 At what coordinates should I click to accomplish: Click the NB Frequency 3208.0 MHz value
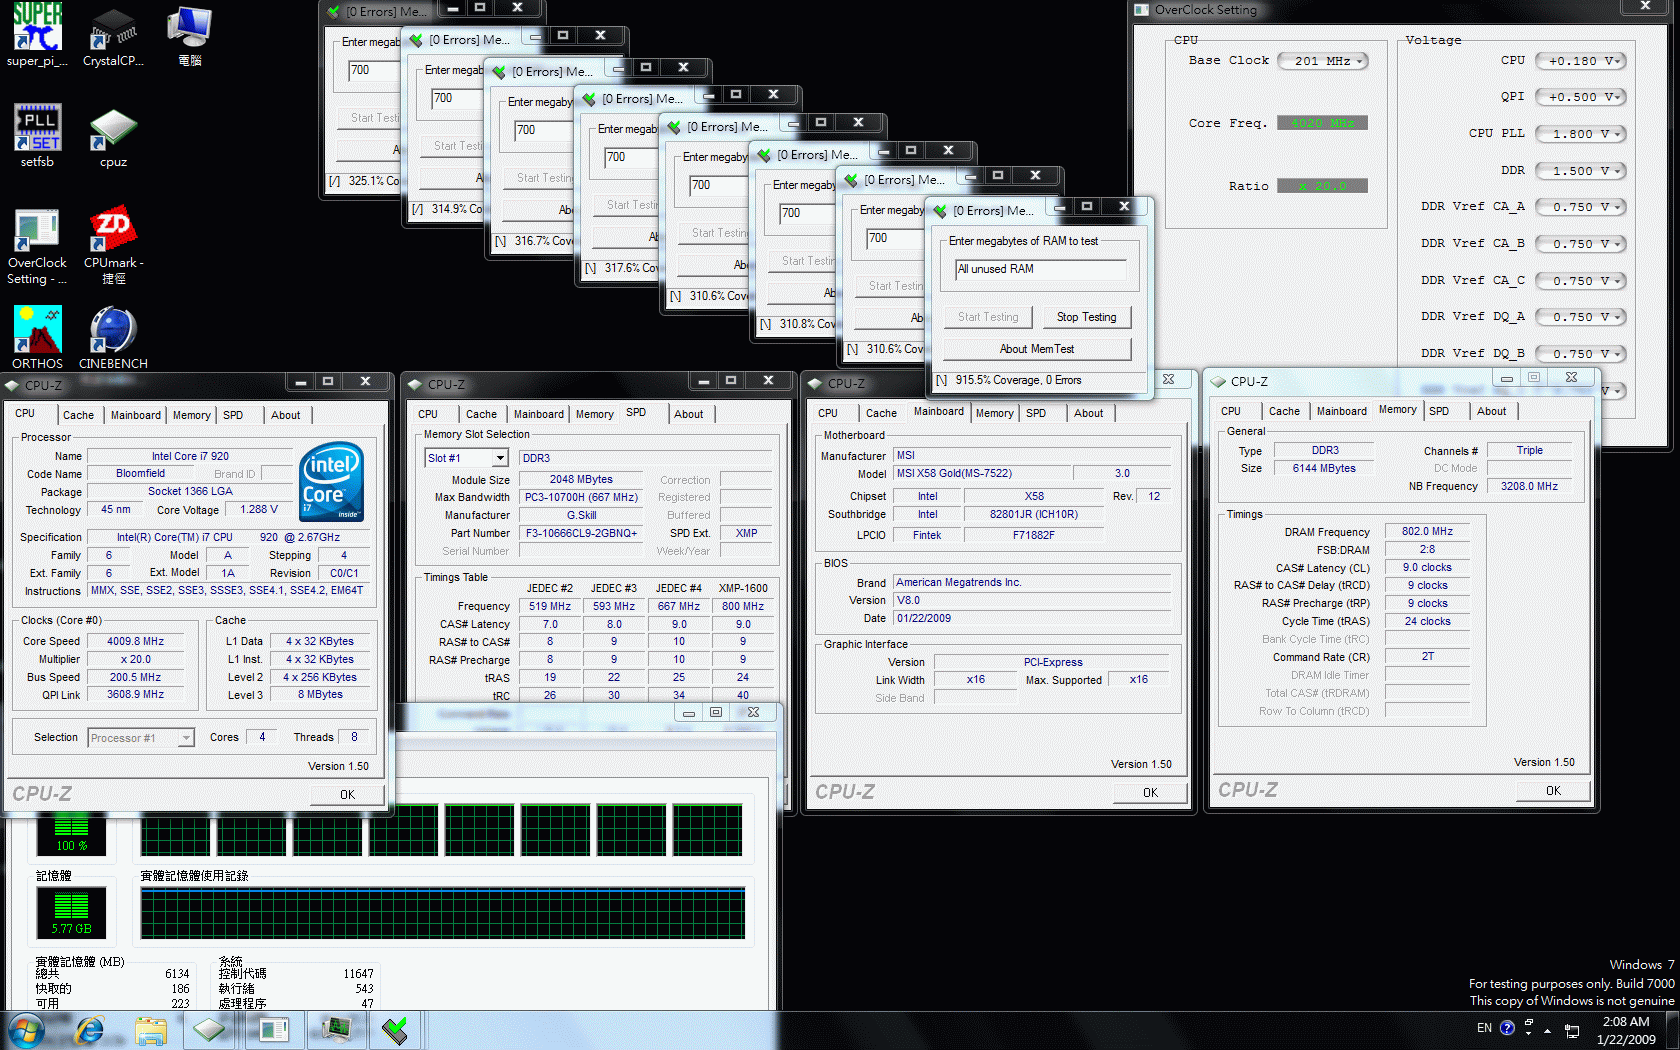point(1529,486)
